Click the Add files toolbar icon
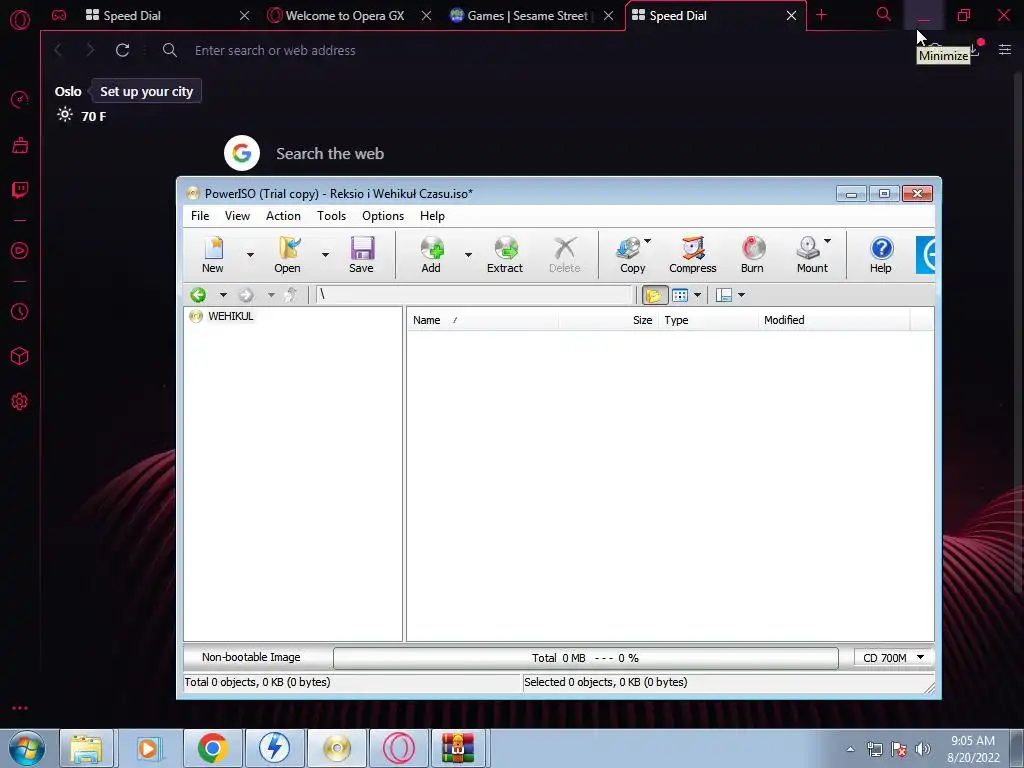This screenshot has width=1024, height=768. pyautogui.click(x=431, y=255)
